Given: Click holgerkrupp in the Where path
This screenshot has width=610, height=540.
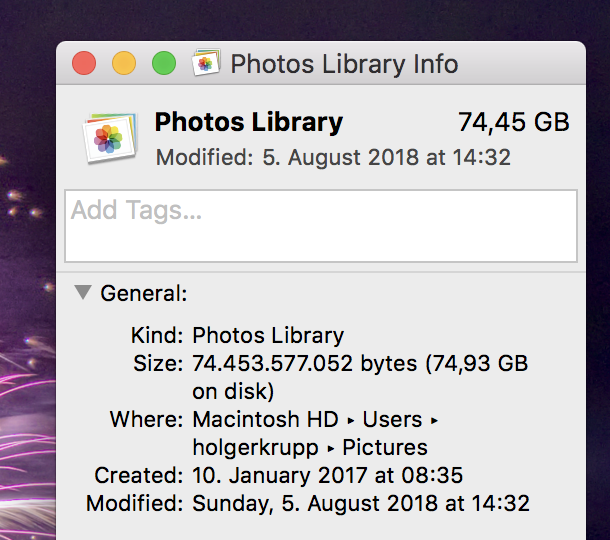Looking at the screenshot, I should click(255, 448).
